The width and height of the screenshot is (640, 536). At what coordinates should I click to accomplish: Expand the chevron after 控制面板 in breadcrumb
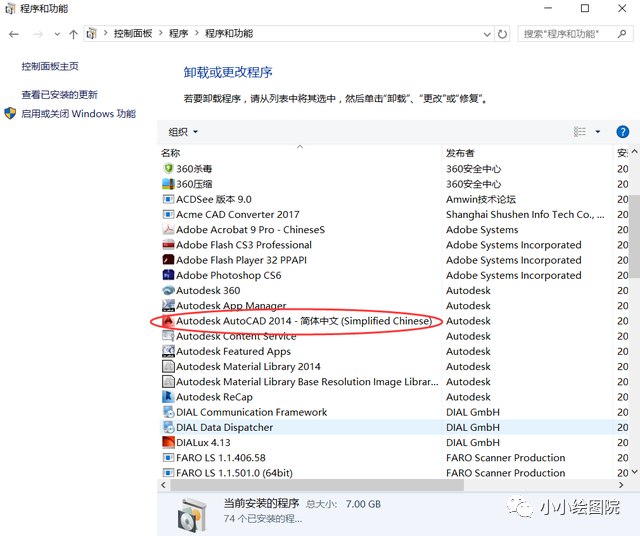pos(161,33)
